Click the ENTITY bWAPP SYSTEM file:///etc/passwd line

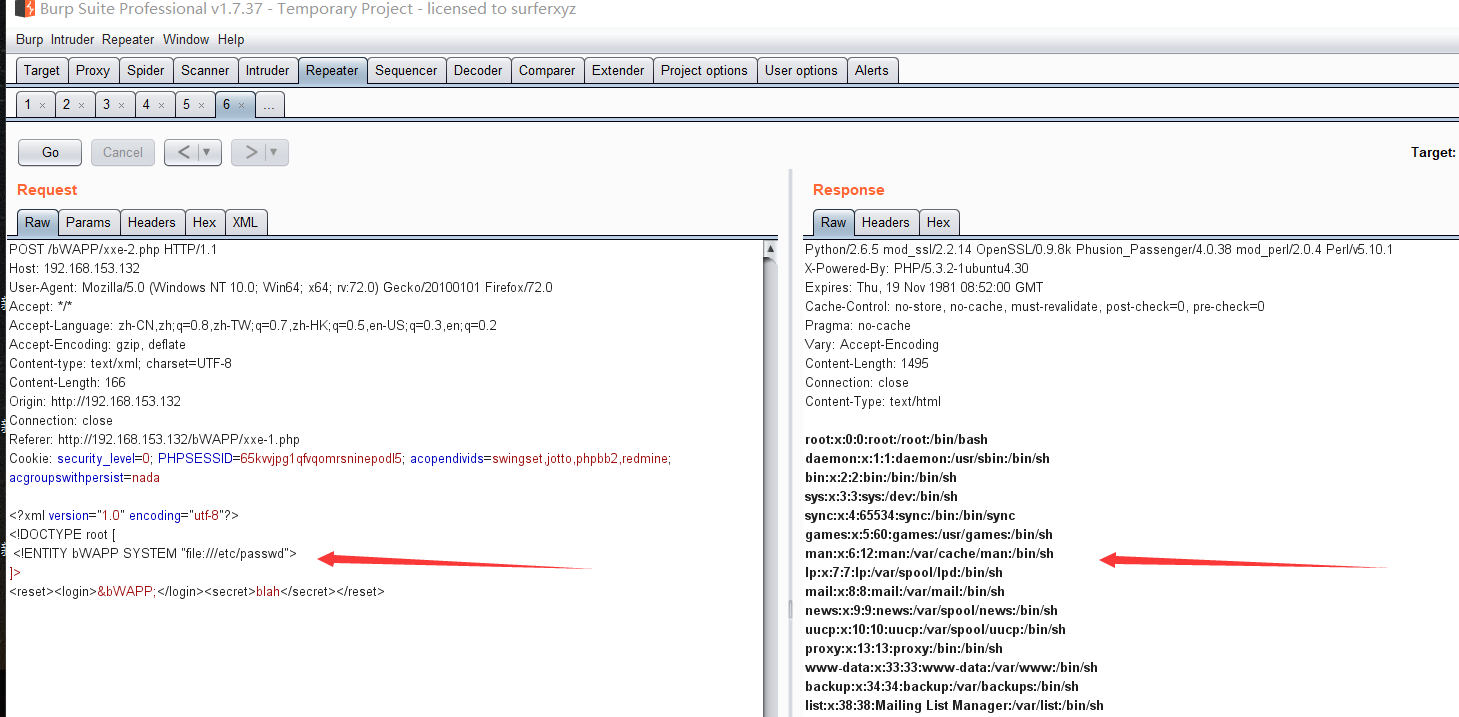click(x=155, y=553)
